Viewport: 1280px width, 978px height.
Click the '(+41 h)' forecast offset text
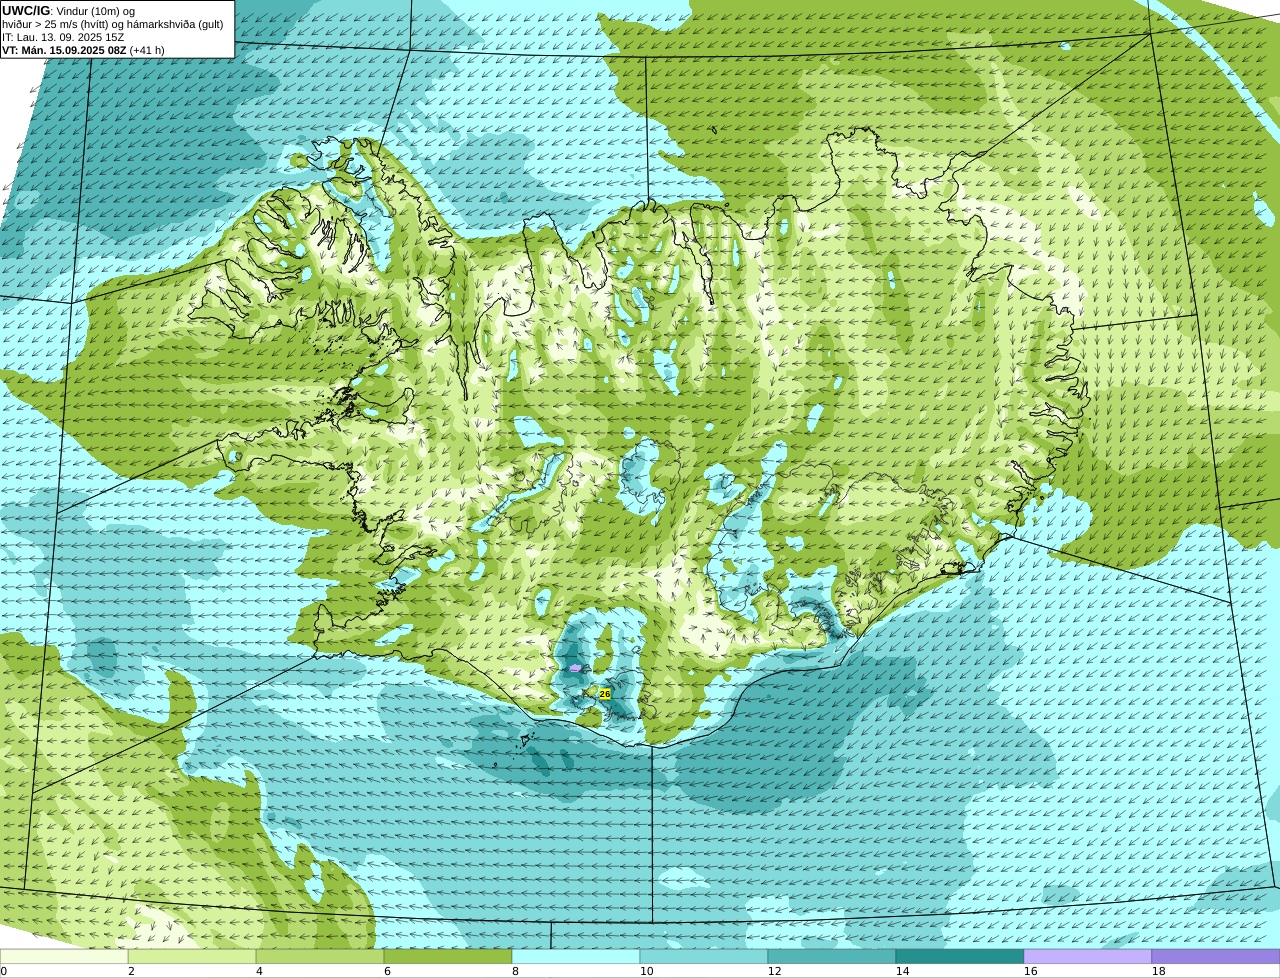(148, 50)
